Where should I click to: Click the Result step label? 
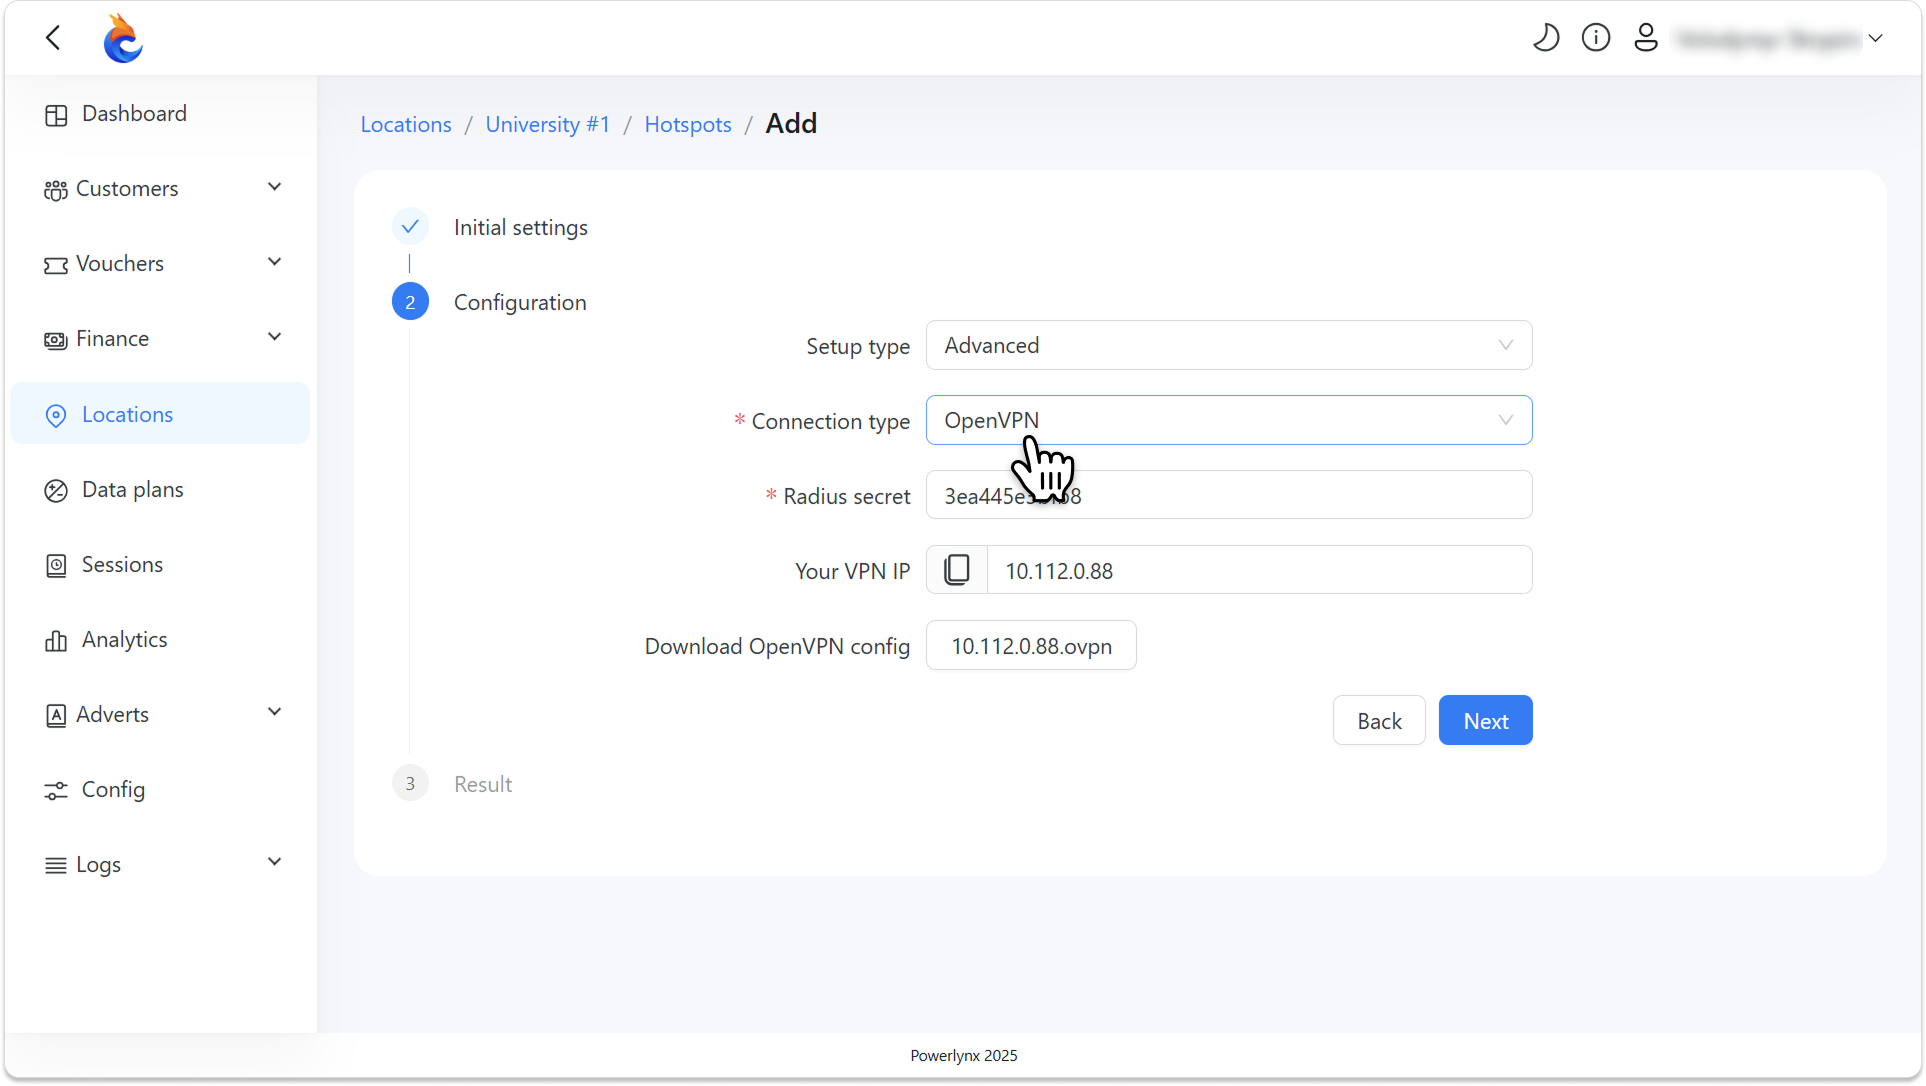pos(483,784)
